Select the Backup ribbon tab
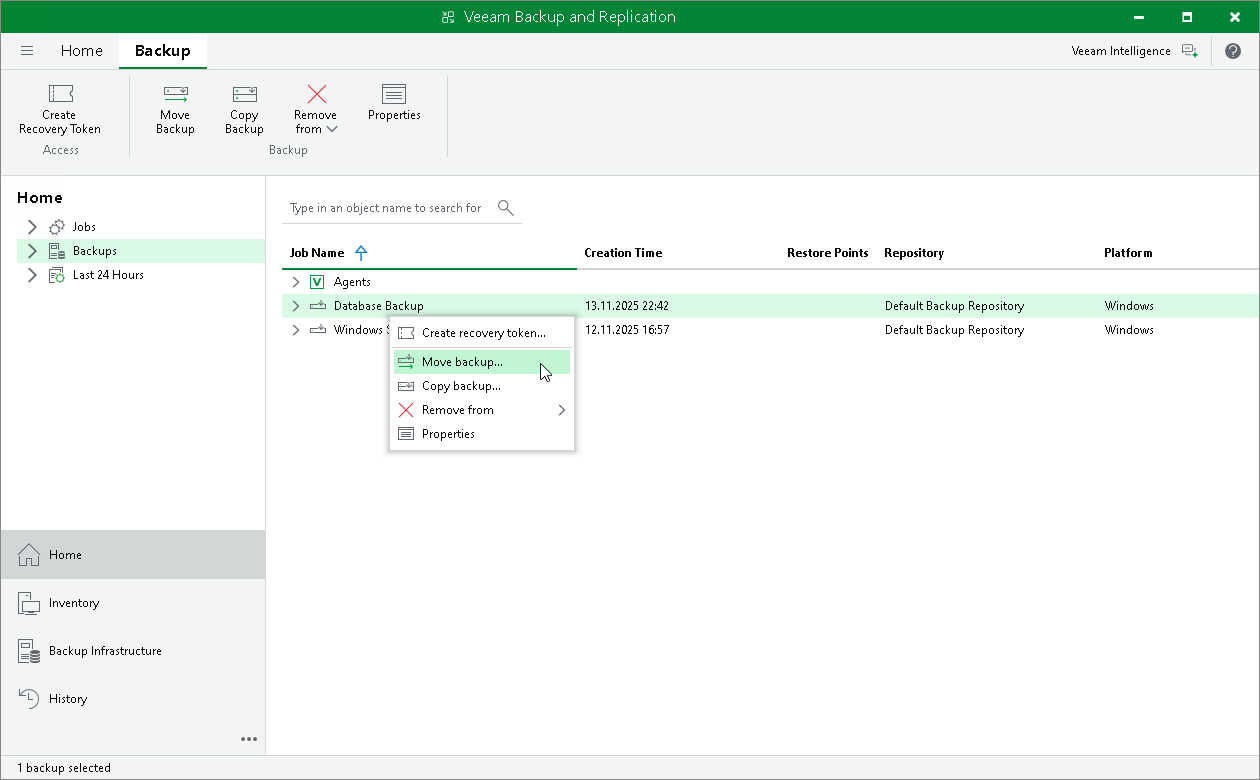 coord(163,51)
